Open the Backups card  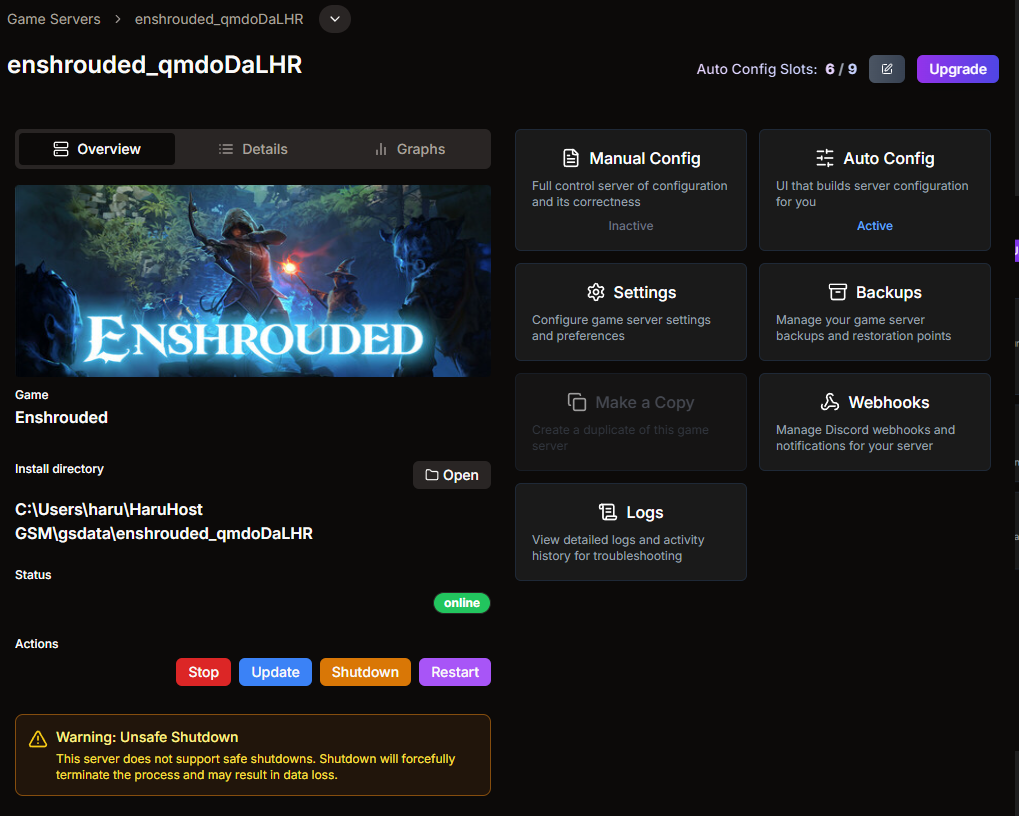(x=875, y=312)
